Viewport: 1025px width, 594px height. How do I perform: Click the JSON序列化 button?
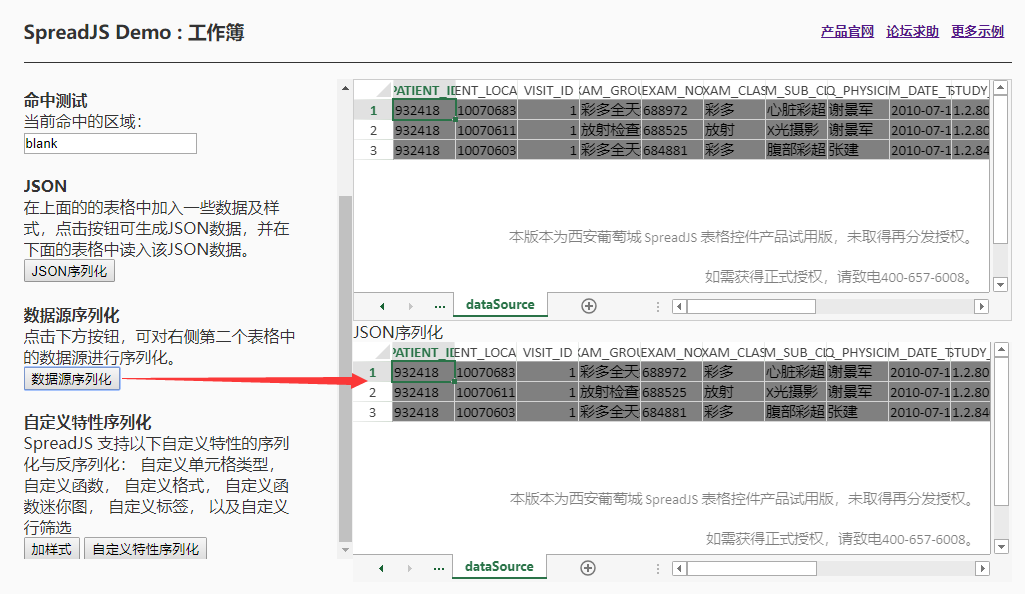coord(69,271)
